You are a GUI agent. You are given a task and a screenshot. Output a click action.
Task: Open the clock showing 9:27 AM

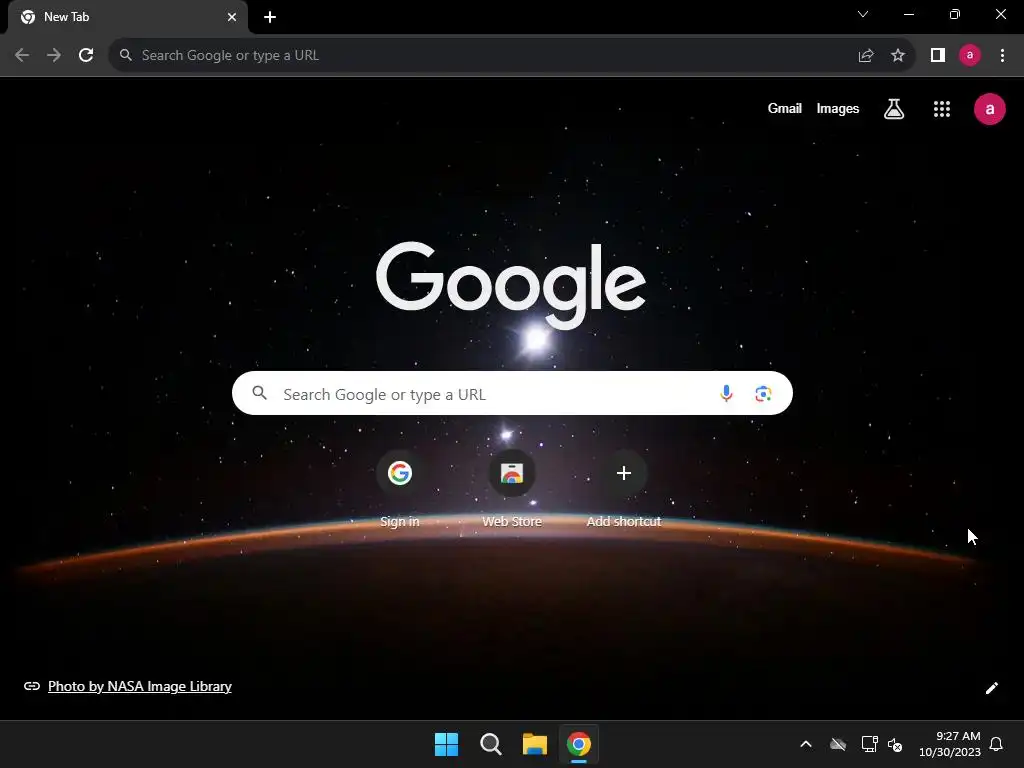(x=950, y=744)
